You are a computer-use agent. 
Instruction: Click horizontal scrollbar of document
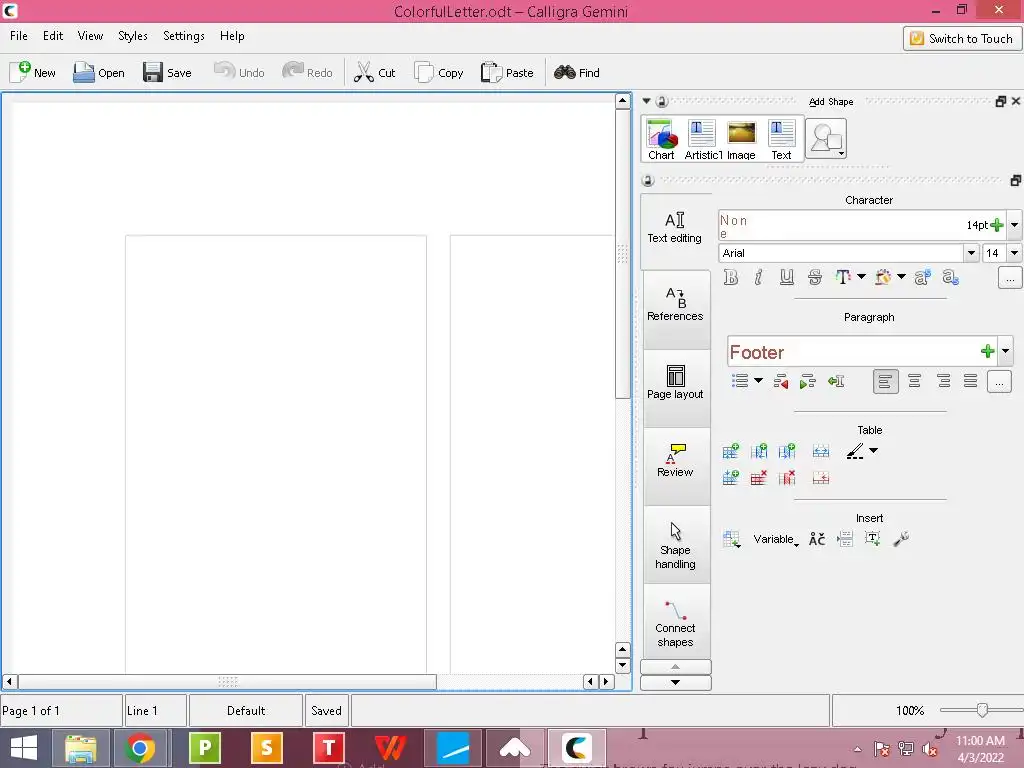(x=227, y=682)
